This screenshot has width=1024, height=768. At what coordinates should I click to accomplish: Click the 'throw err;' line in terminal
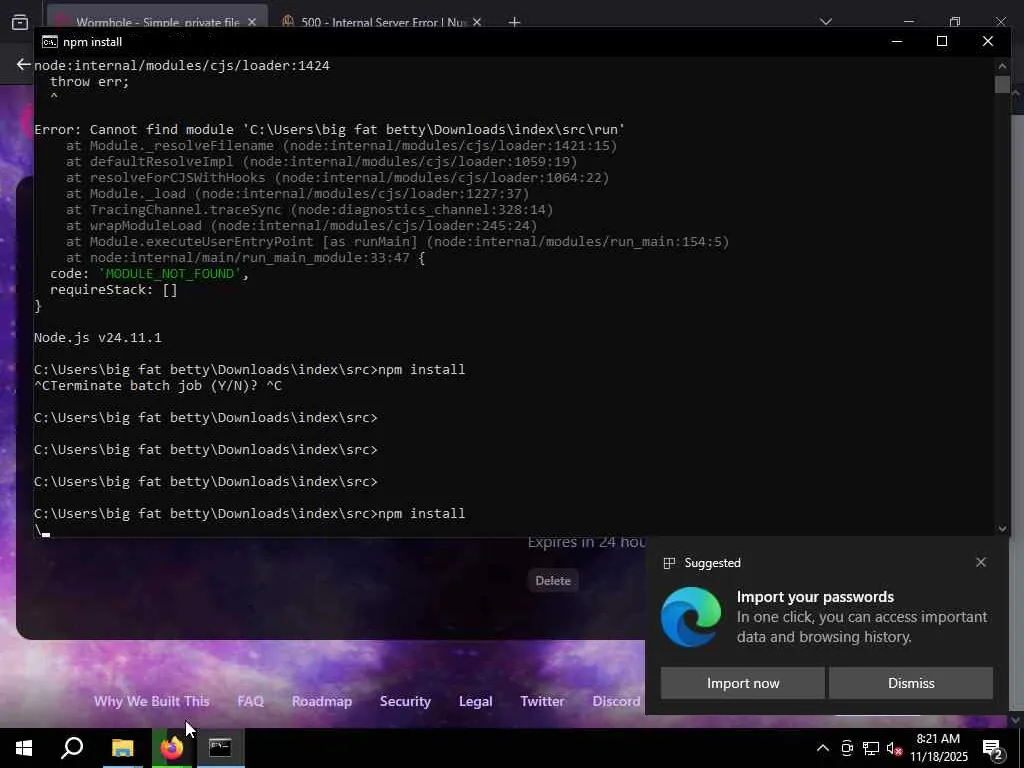[89, 82]
